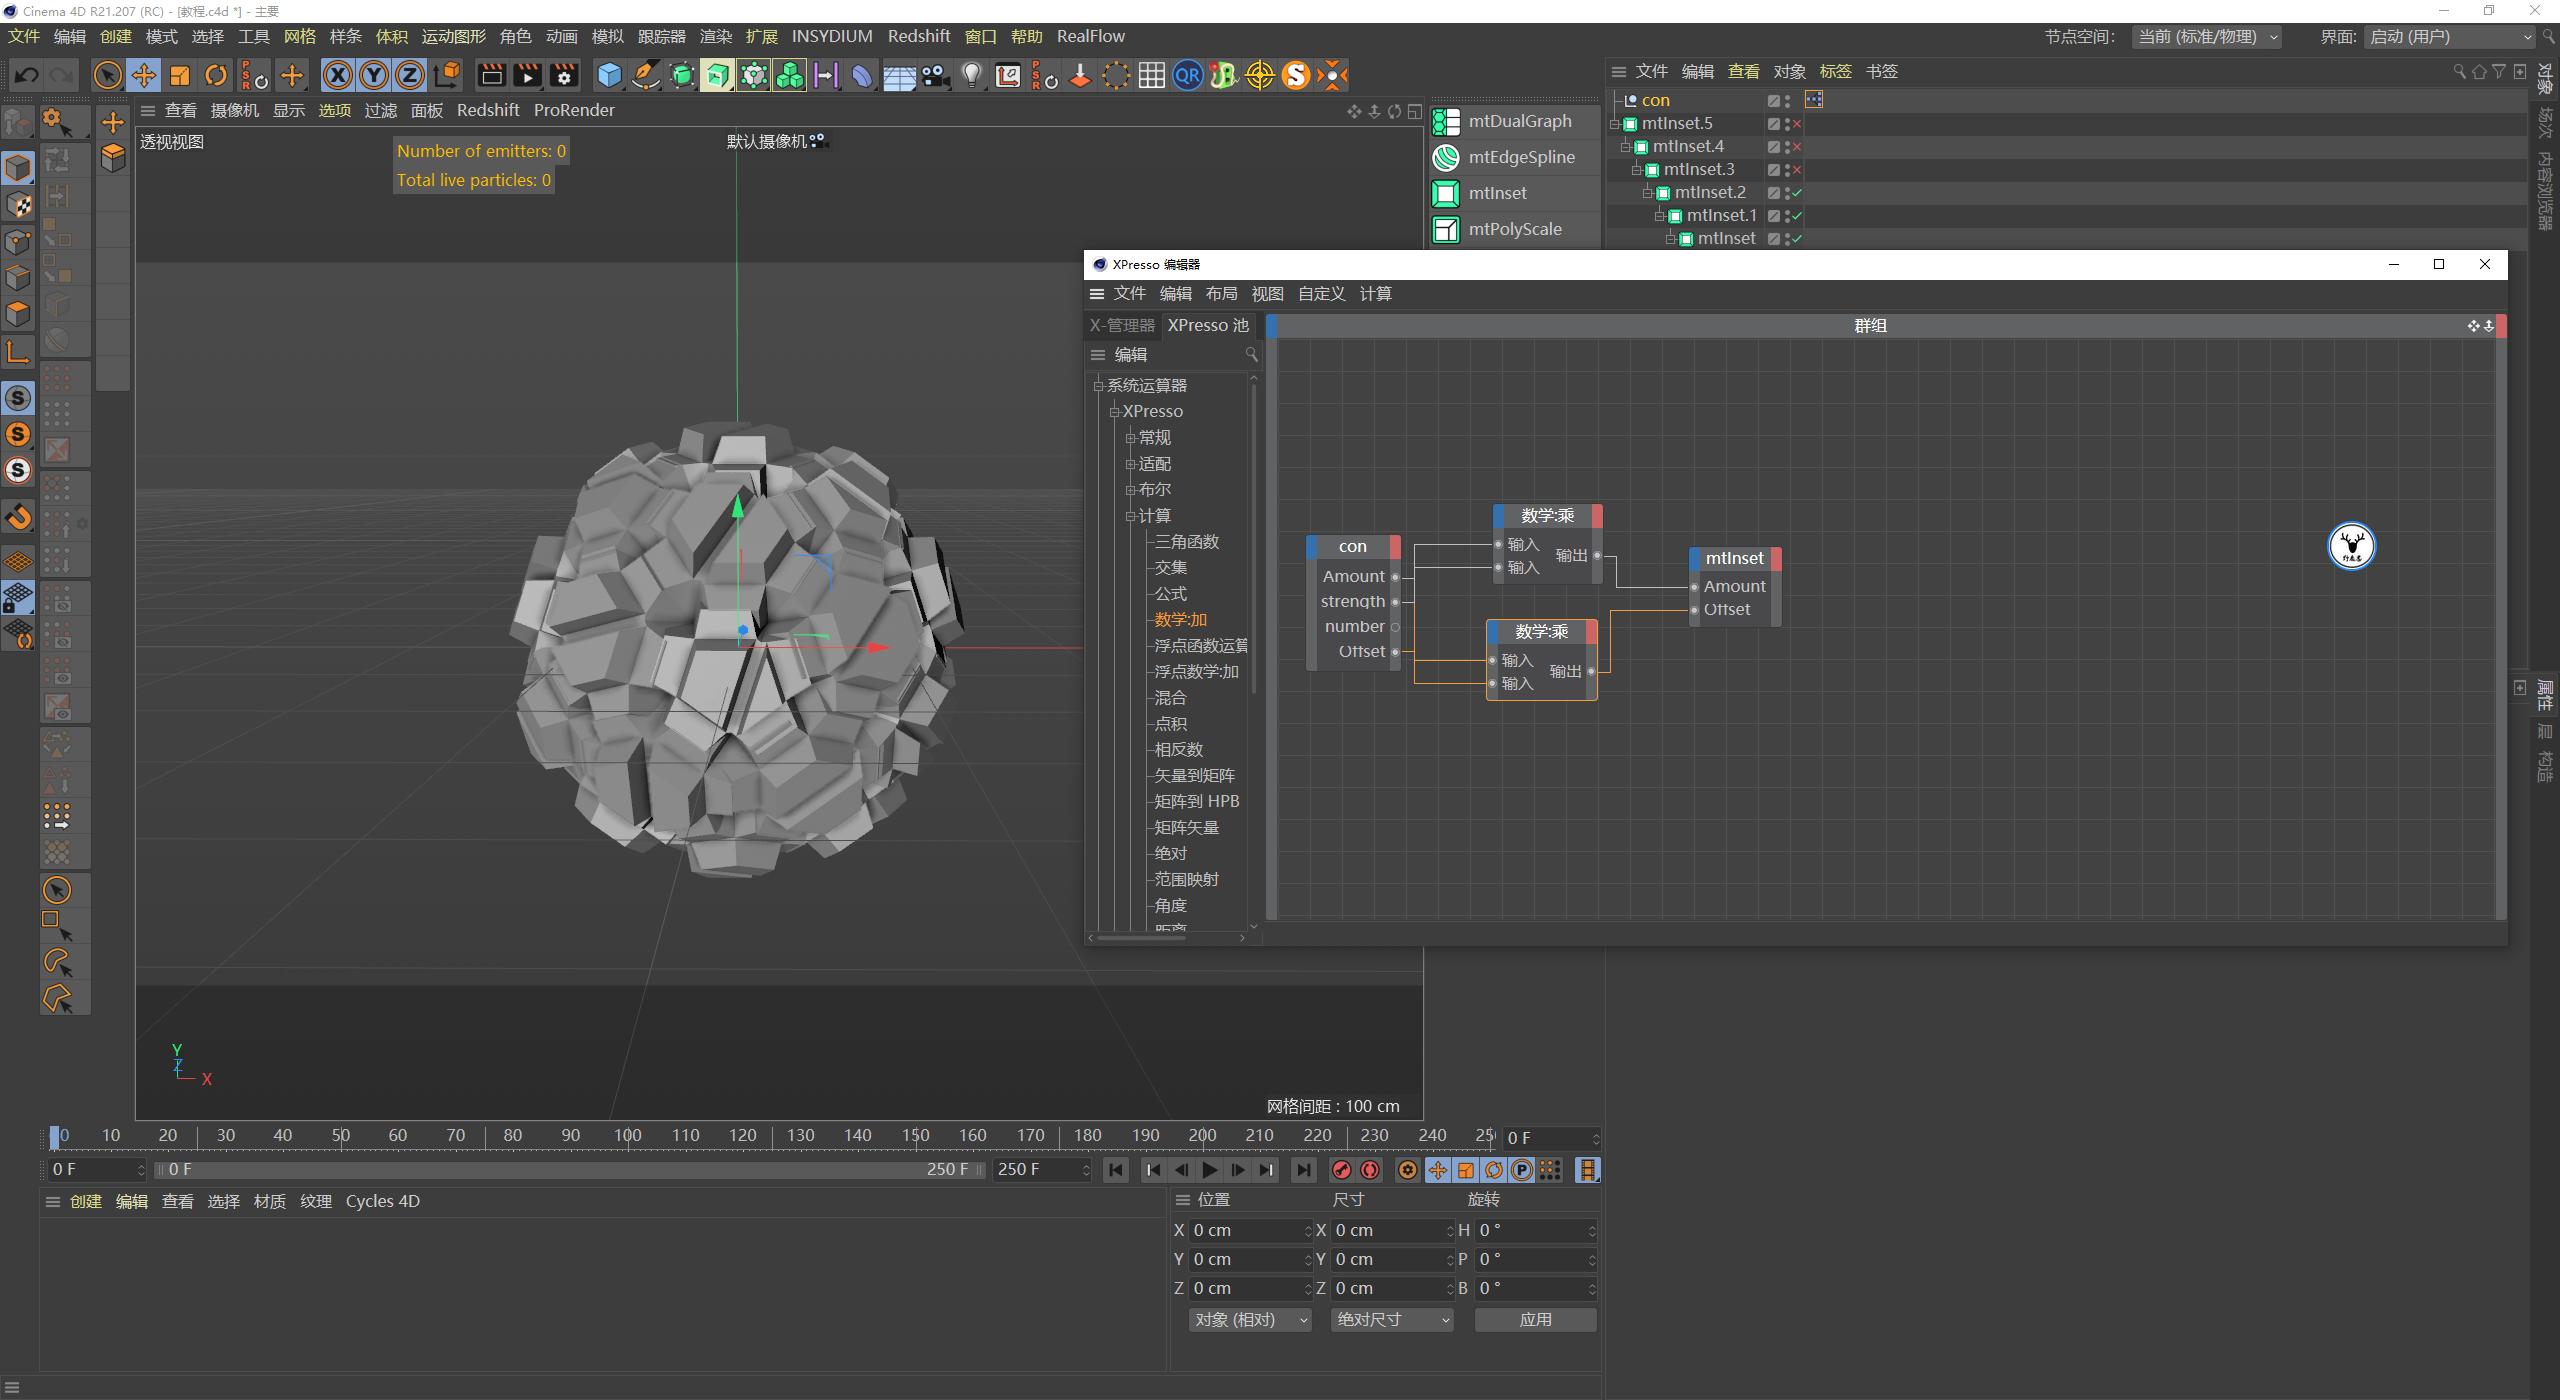Viewport: 2560px width, 1400px height.
Task: Open the Render Settings gear icon
Action: click(565, 75)
